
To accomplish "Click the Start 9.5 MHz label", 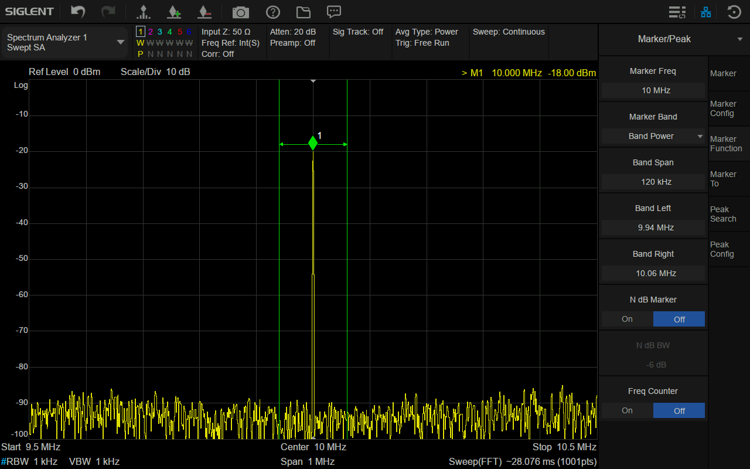I will 31,447.
